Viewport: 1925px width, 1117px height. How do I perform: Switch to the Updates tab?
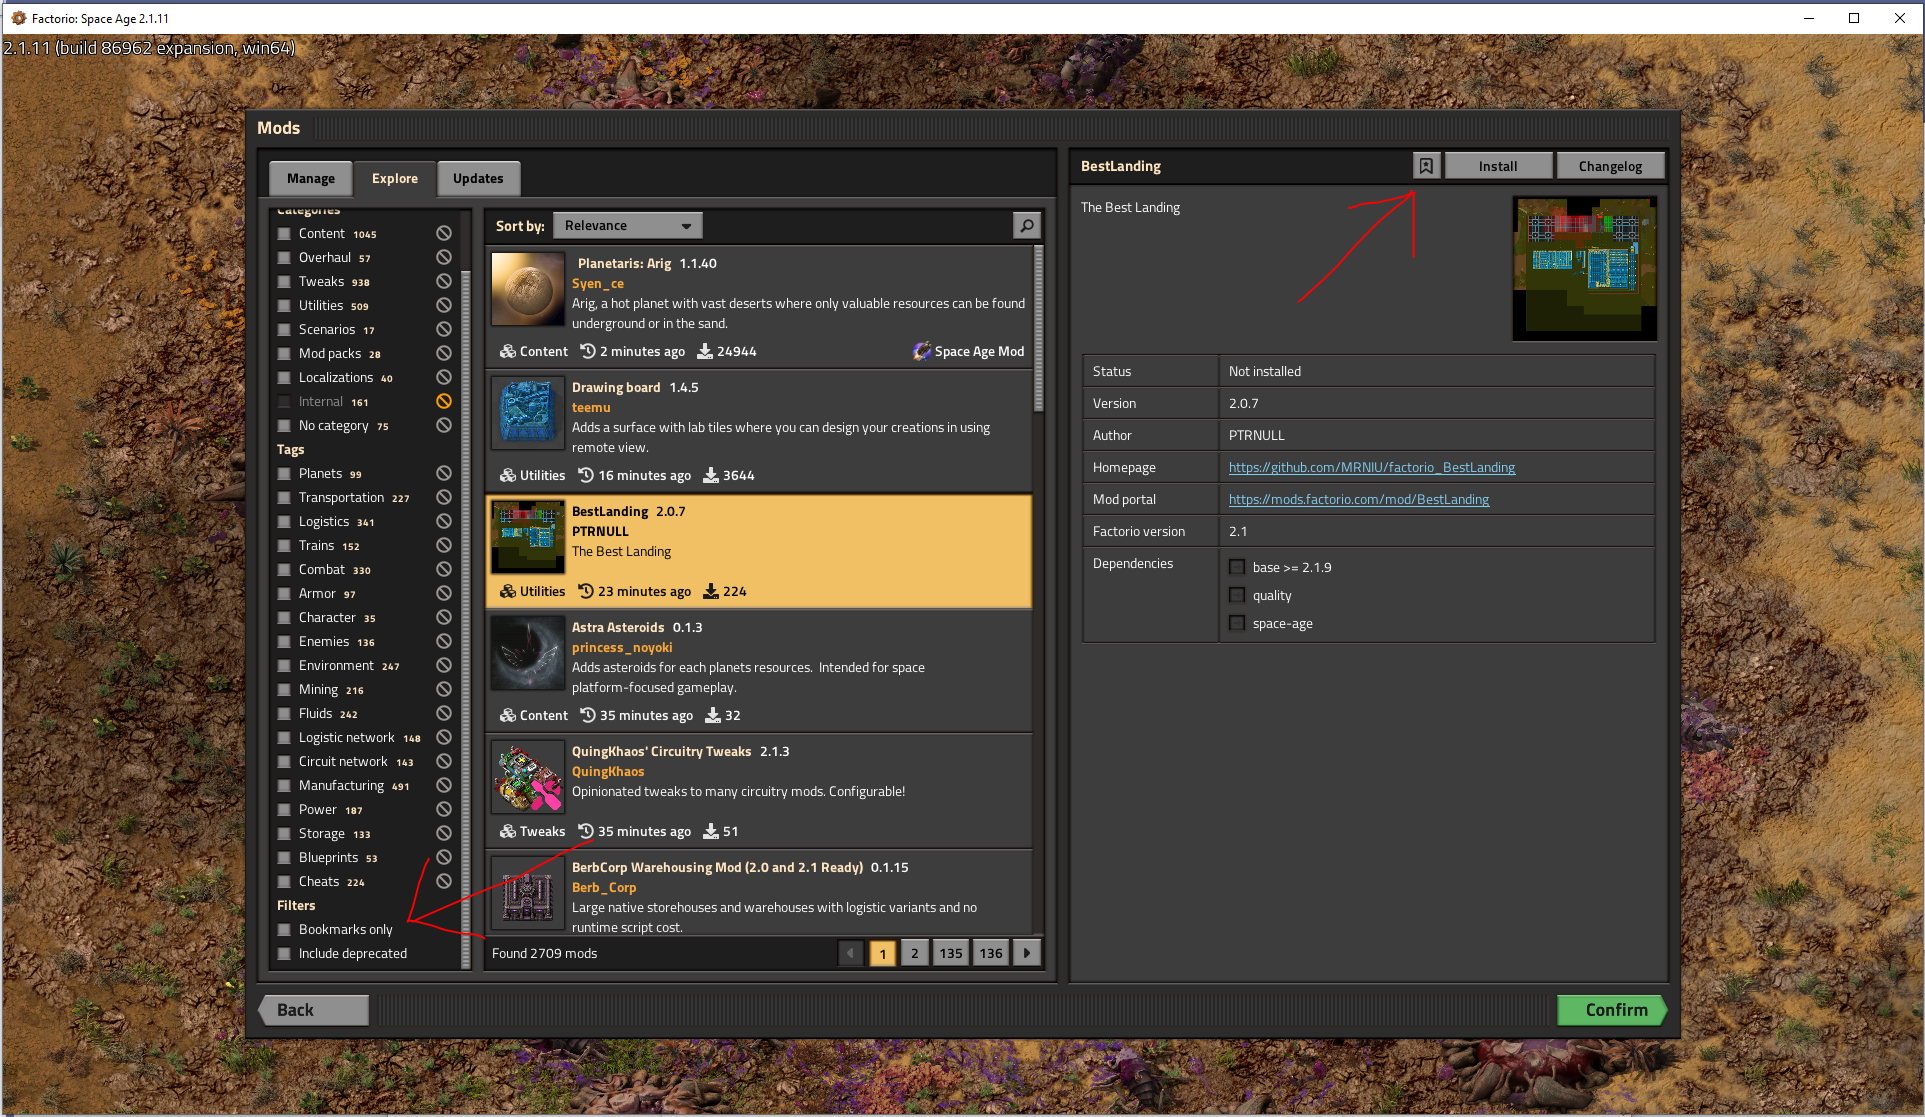[478, 178]
